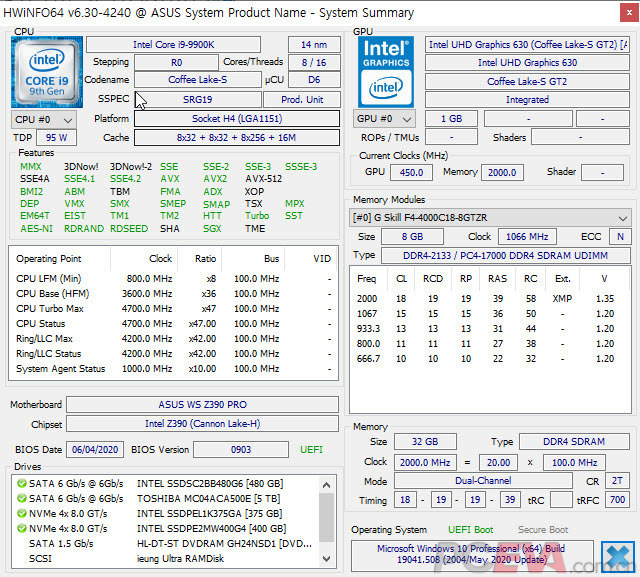This screenshot has width=640, height=577.
Task: Click green status icon for INTEL SSDPE2MW400G4 drive
Action: 22,527
